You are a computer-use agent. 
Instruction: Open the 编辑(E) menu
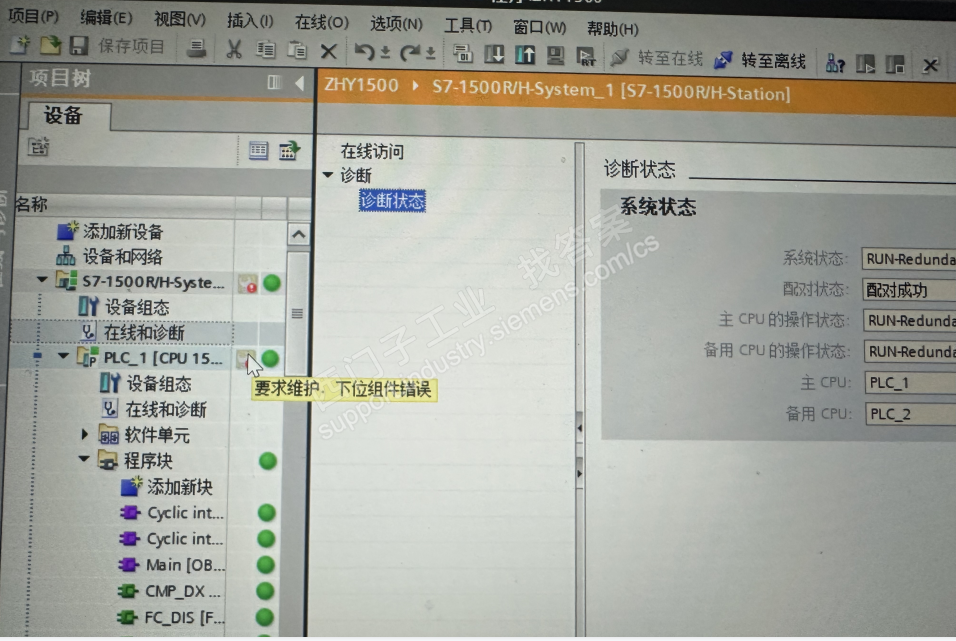[x=106, y=18]
